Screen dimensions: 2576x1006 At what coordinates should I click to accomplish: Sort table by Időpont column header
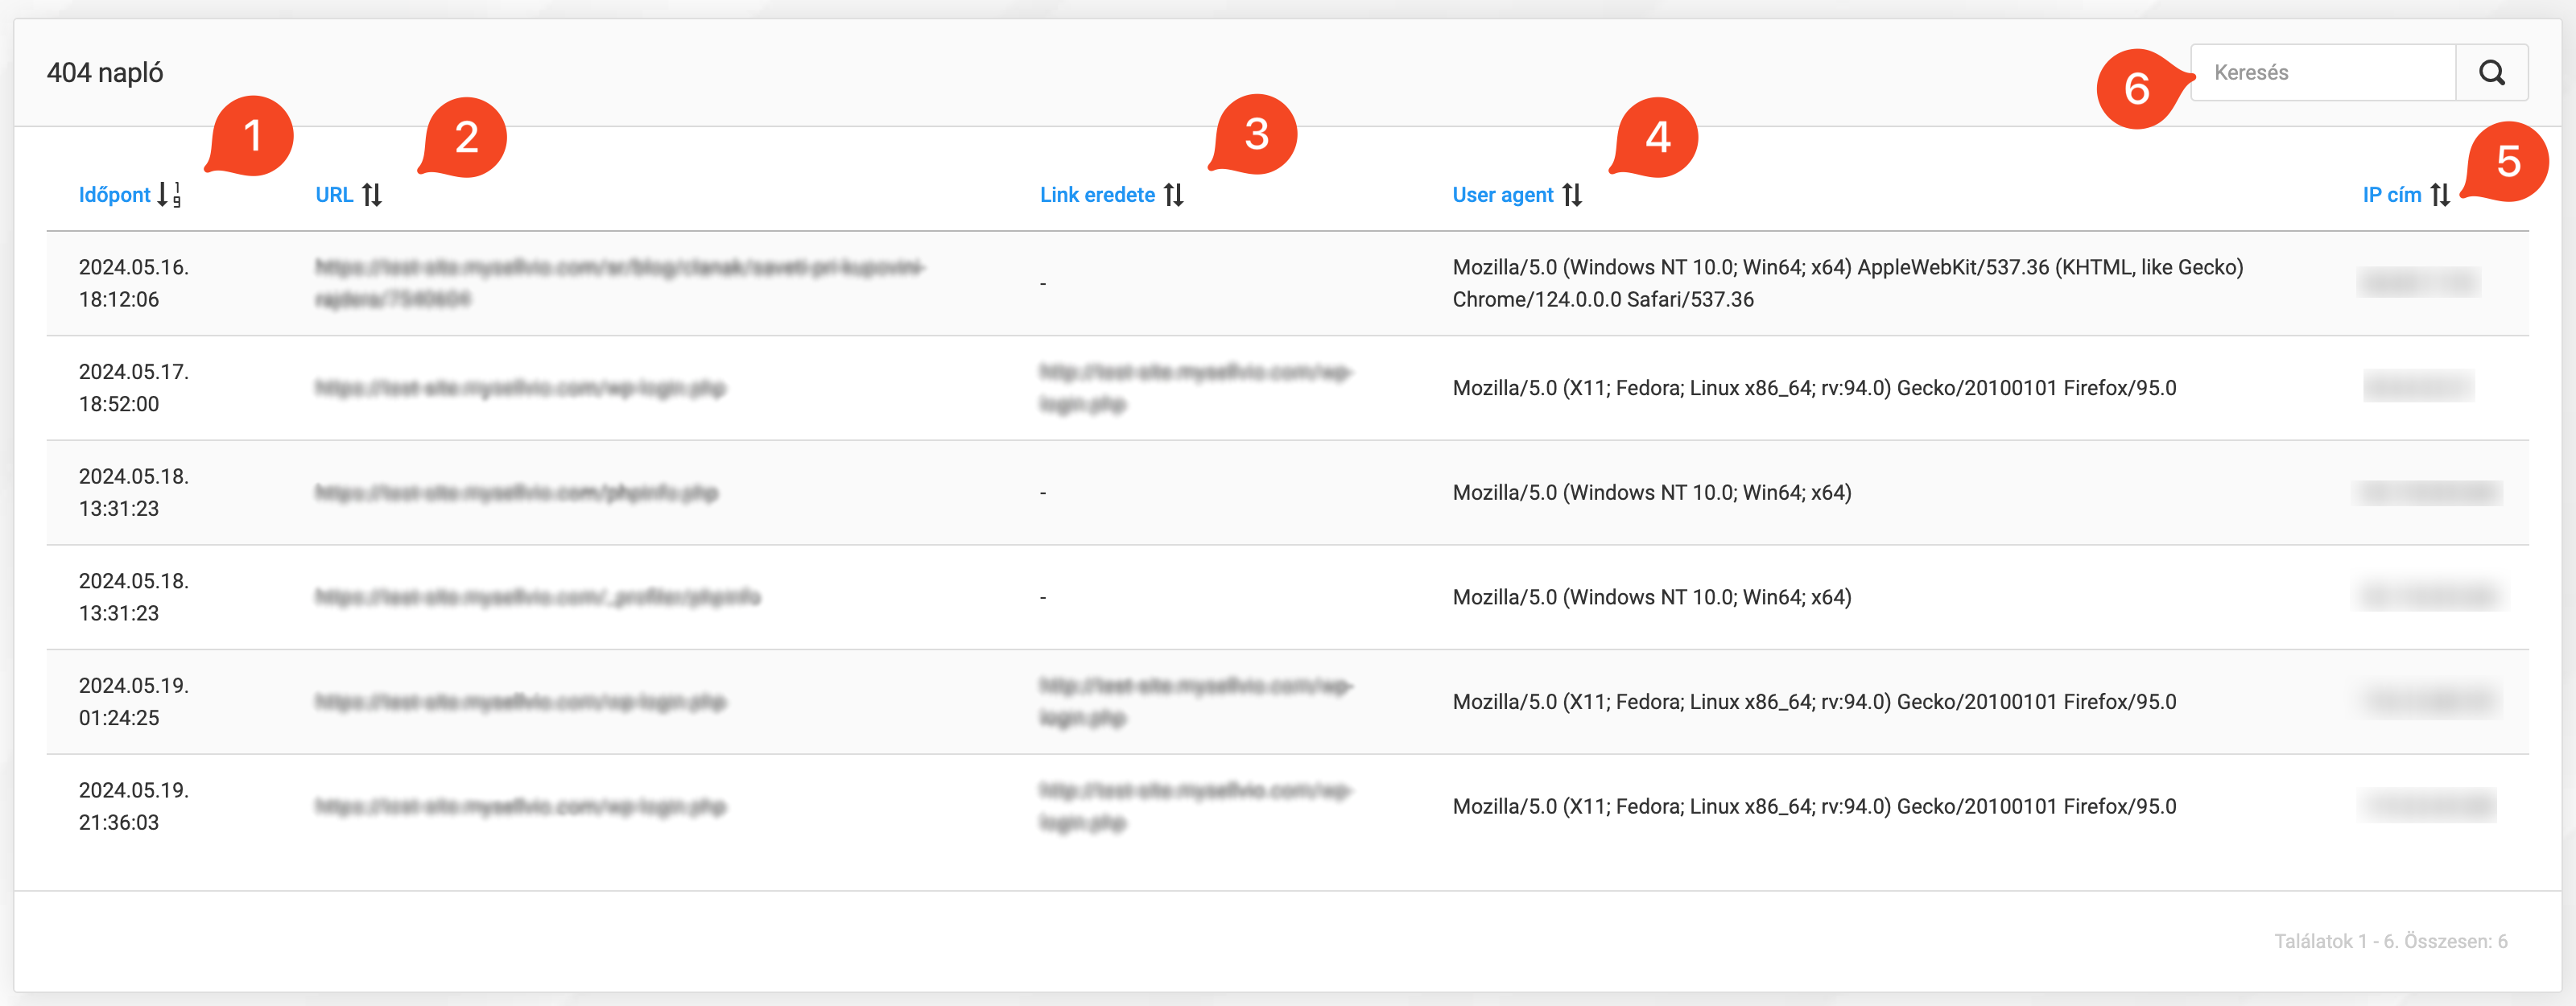(x=114, y=194)
